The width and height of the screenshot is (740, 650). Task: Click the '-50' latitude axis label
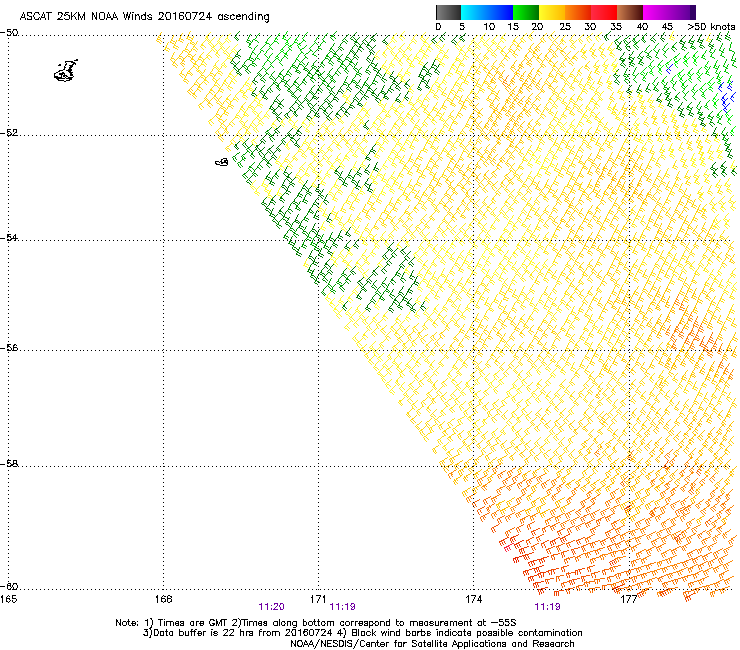tap(9, 33)
